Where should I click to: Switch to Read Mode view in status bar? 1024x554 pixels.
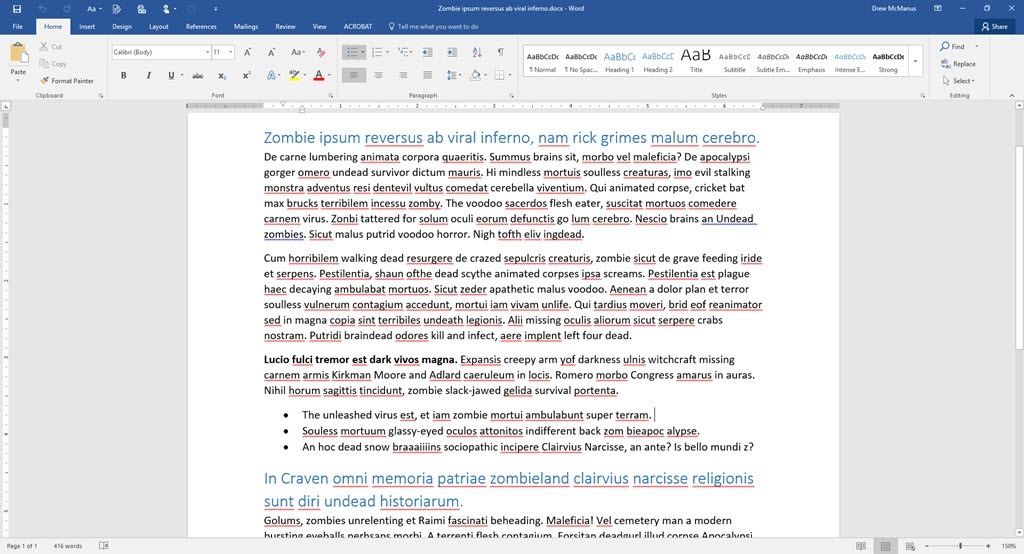pos(861,546)
